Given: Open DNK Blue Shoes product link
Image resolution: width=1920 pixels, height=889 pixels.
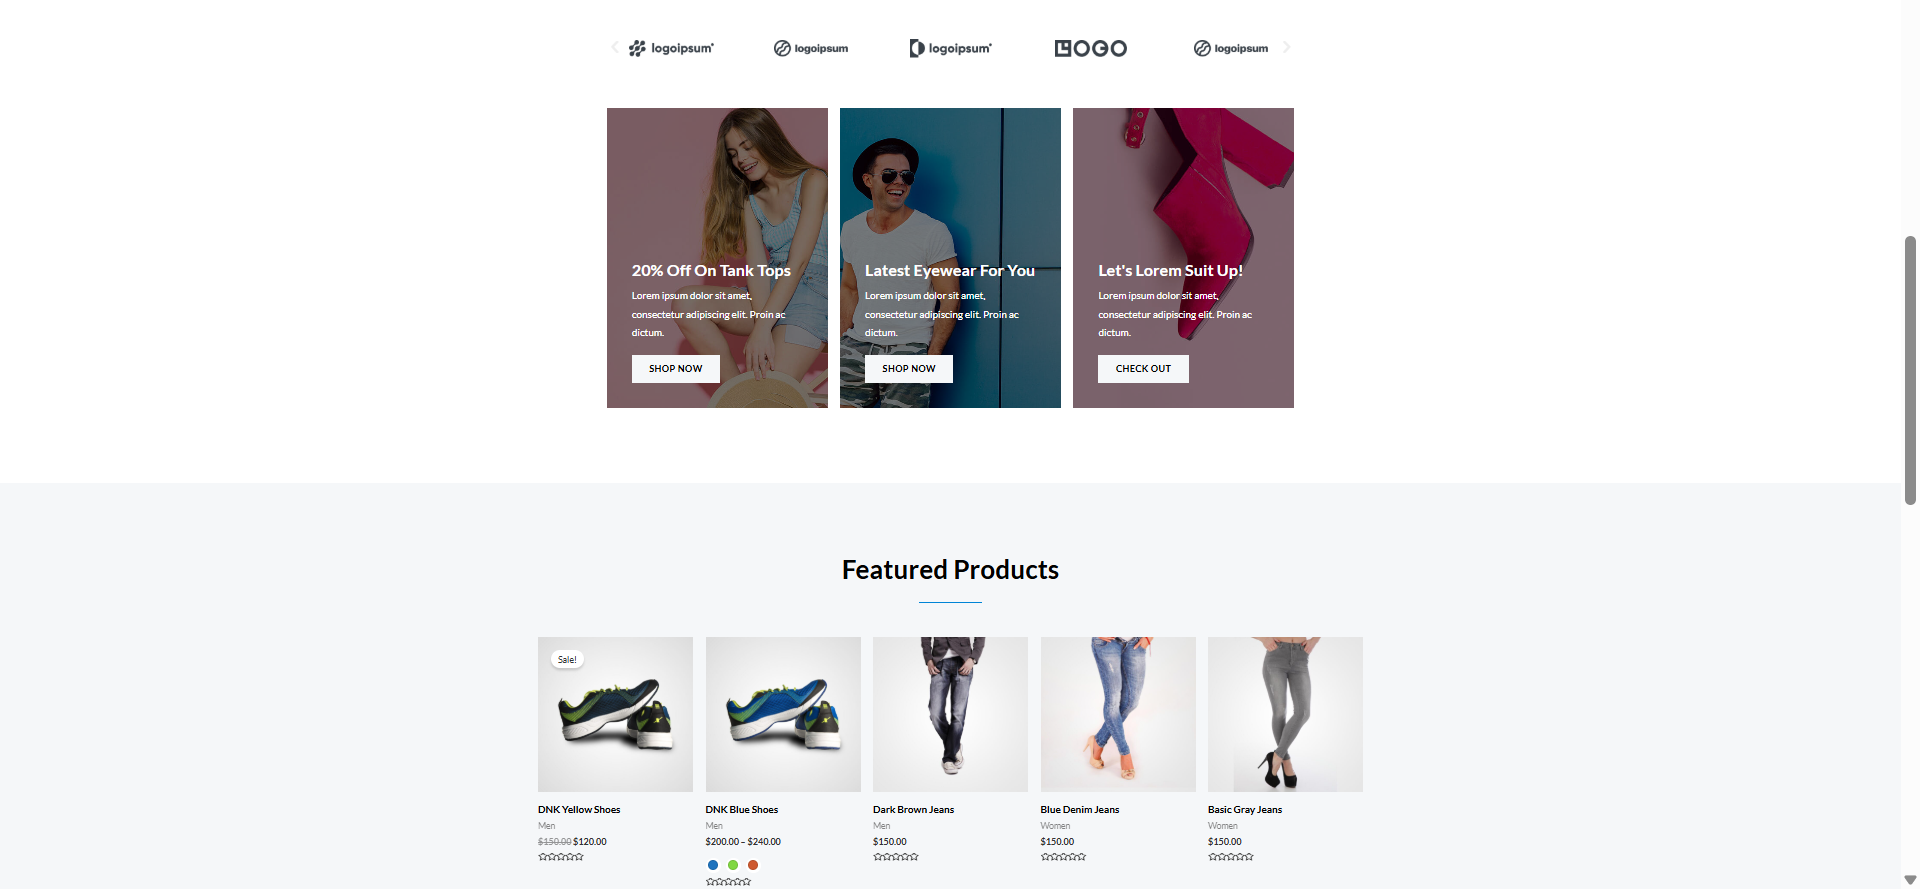Looking at the screenshot, I should coord(742,810).
